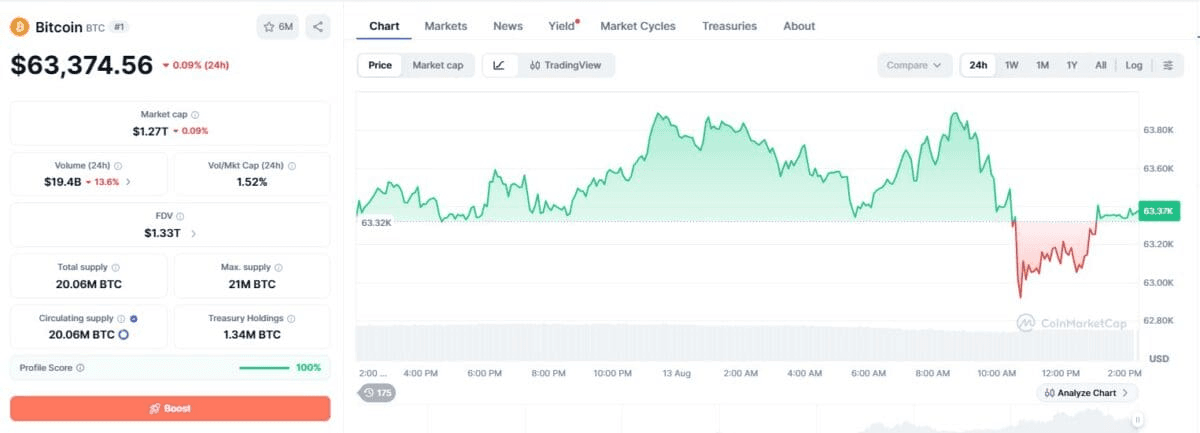This screenshot has width=1200, height=433.
Task: Click the 1.52% Vol/Mkt Cap value
Action: tap(252, 182)
